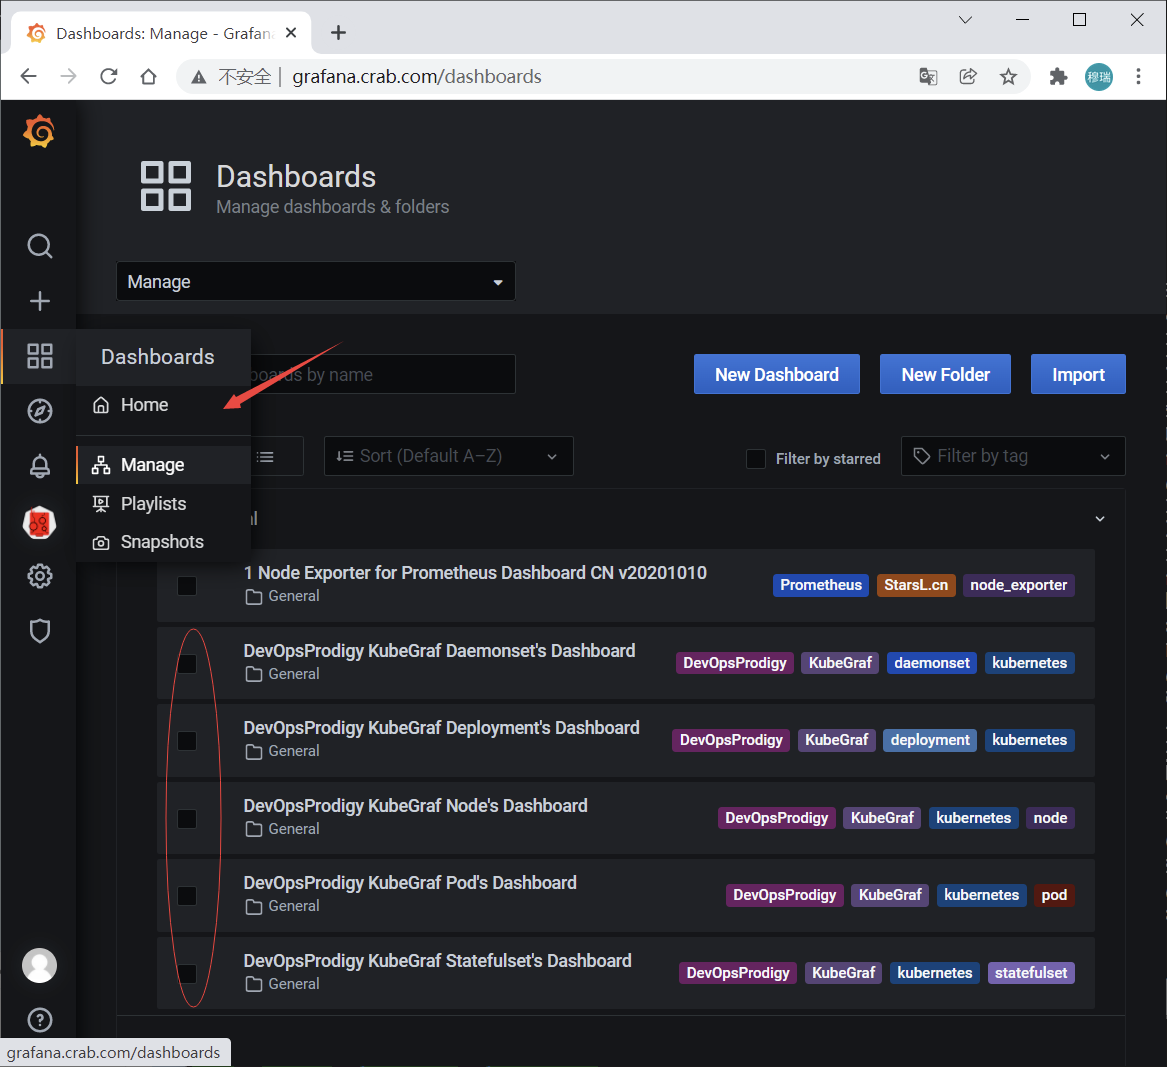The width and height of the screenshot is (1167, 1067).
Task: Open DevOpsProdigy KubeGraf Deployment's Dashboard link
Action: [441, 728]
